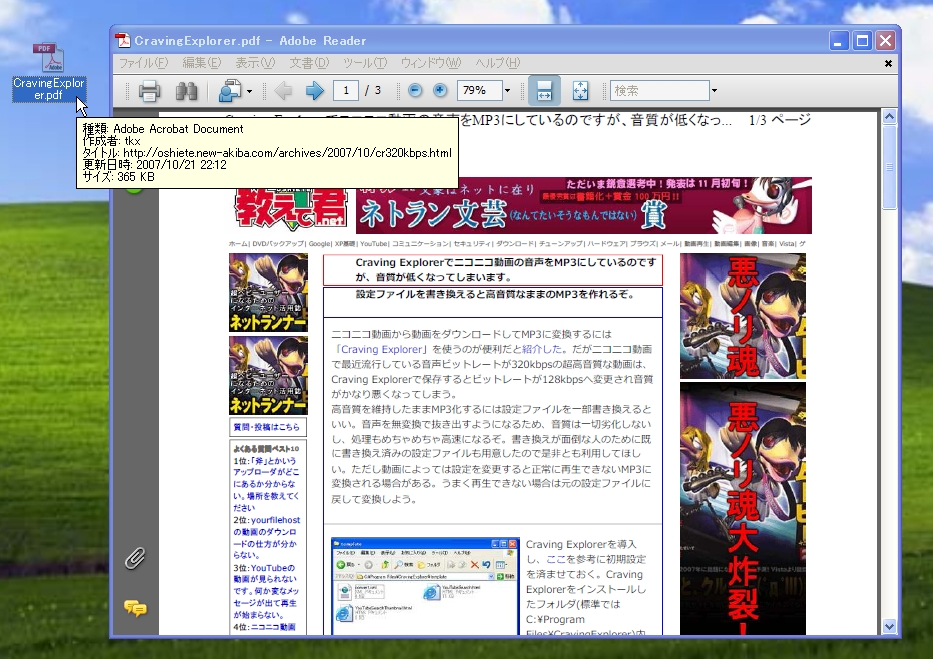Click the 検索 search text box
This screenshot has width=933, height=659.
point(660,90)
